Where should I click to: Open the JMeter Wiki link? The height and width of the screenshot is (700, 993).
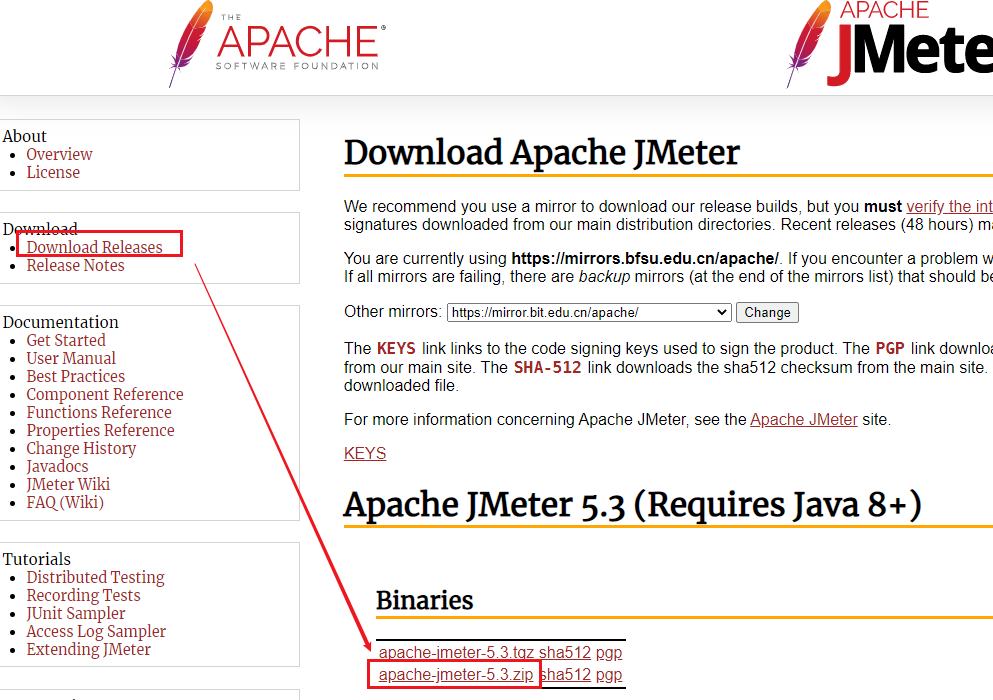pos(68,485)
